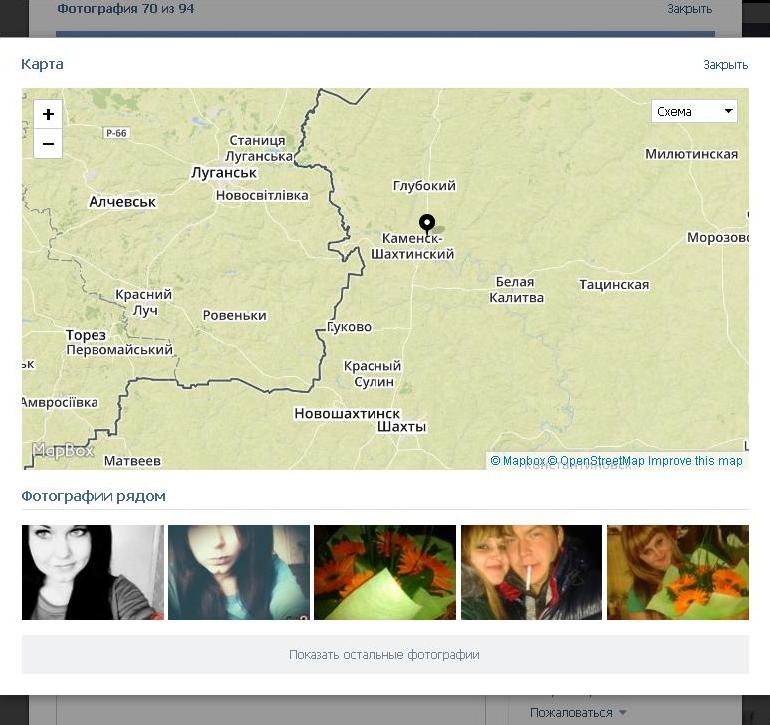Click the black location pin on the map
Screen dimensions: 770x725
pyautogui.click(x=427, y=223)
